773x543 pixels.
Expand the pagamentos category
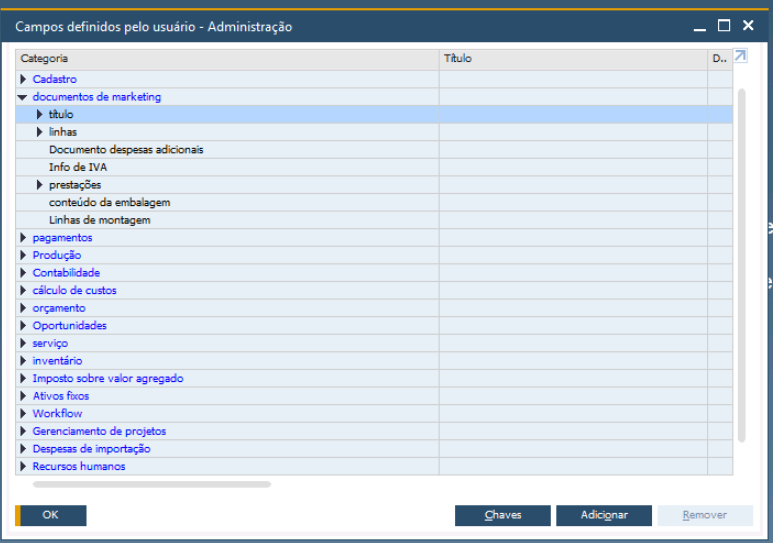[23, 238]
